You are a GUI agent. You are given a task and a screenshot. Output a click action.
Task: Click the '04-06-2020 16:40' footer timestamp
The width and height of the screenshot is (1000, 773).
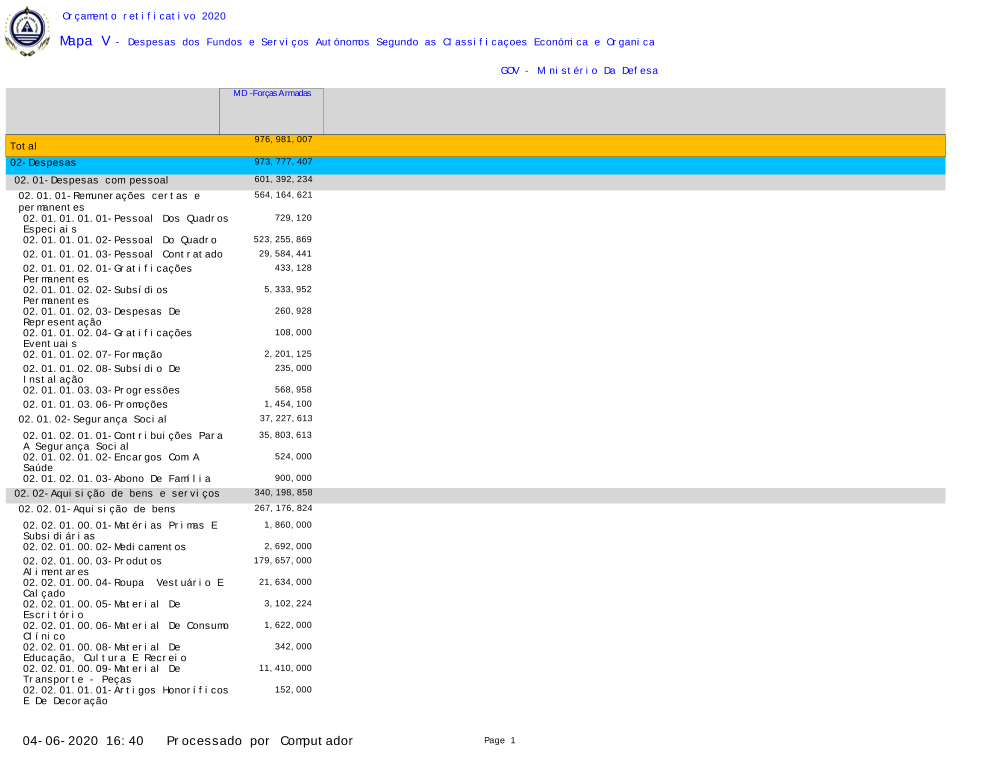[84, 741]
